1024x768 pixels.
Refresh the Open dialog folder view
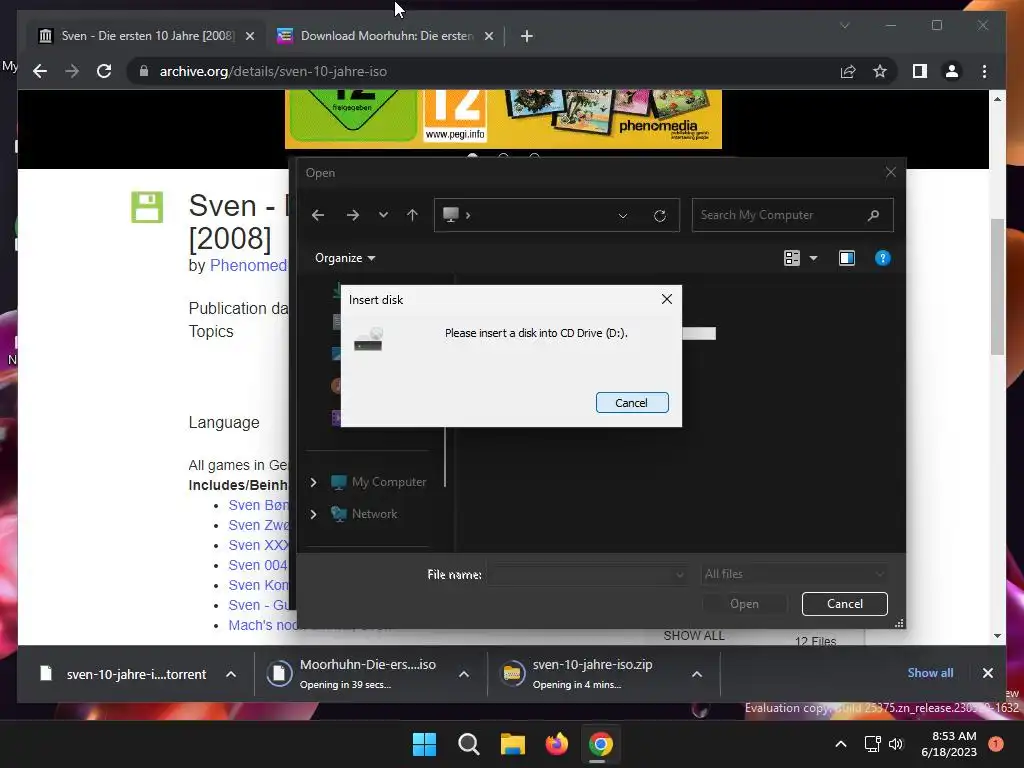coord(660,216)
